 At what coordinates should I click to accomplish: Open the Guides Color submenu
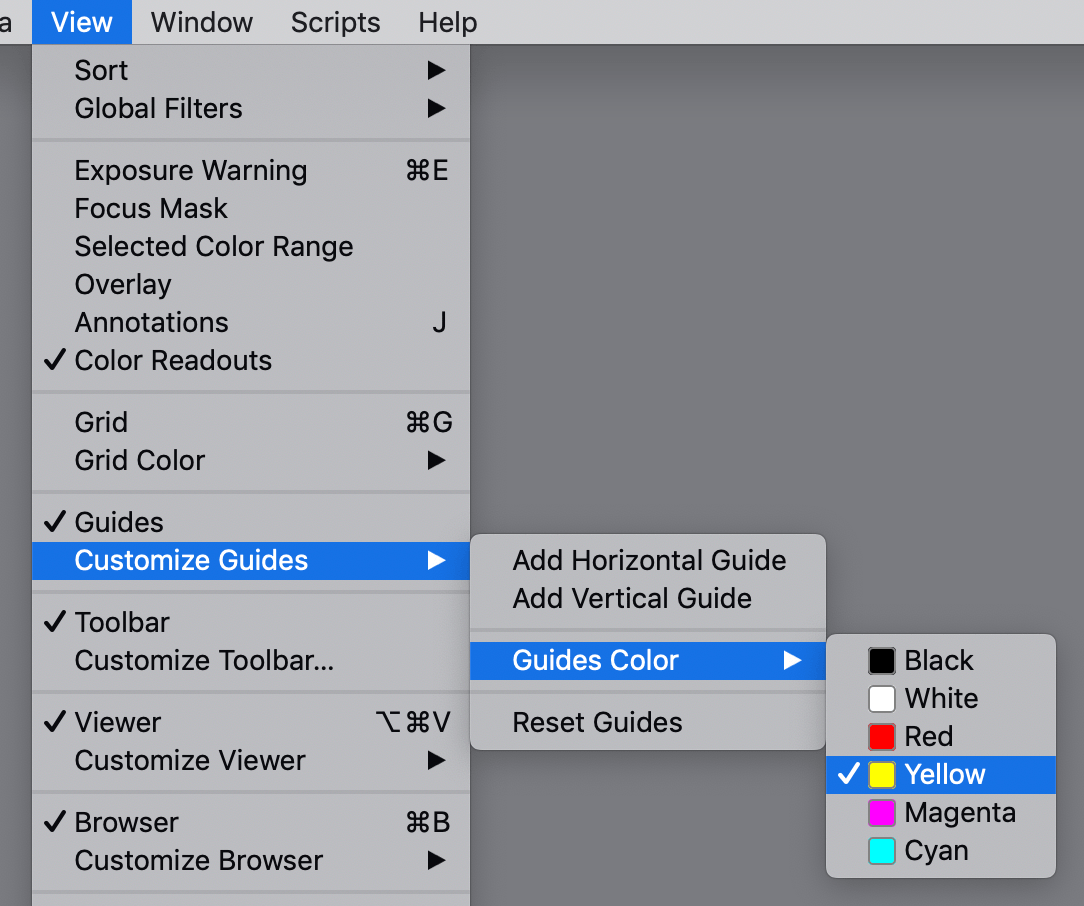(x=648, y=661)
